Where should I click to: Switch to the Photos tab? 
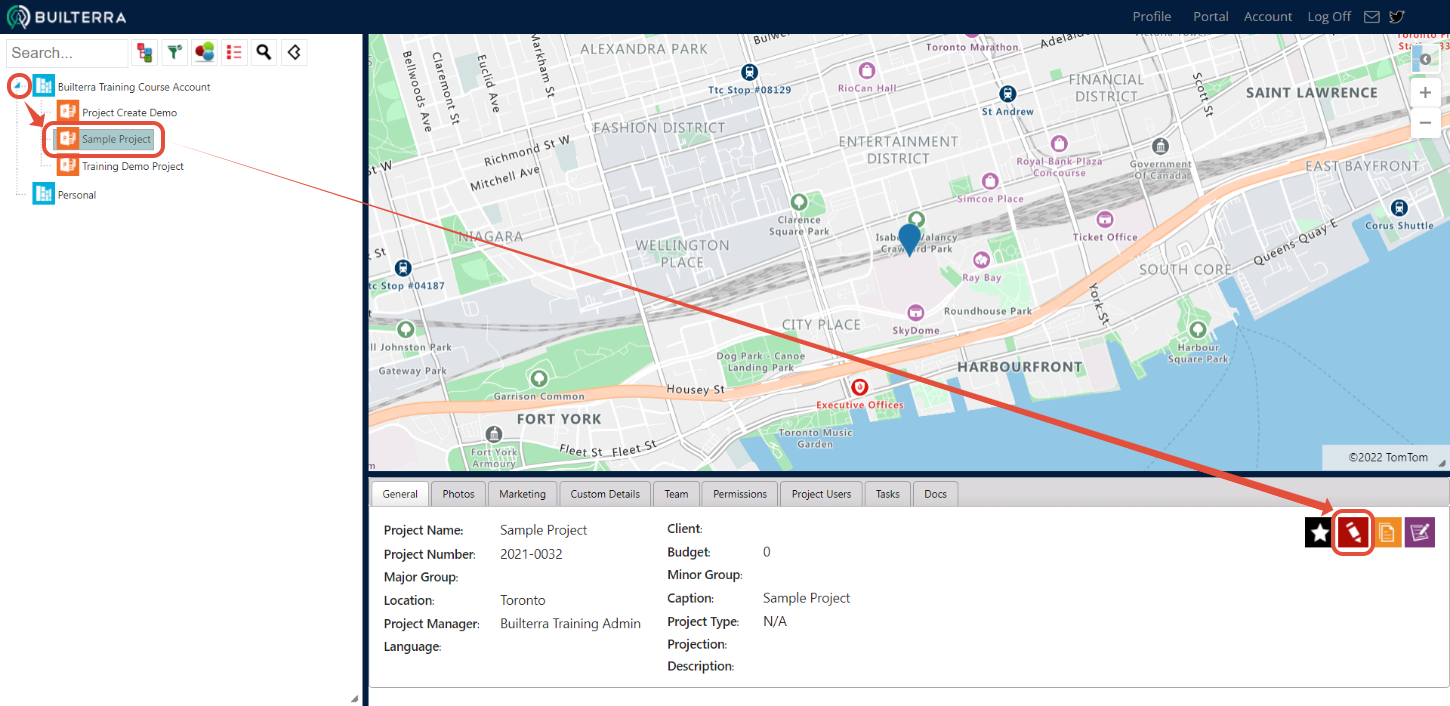click(458, 494)
